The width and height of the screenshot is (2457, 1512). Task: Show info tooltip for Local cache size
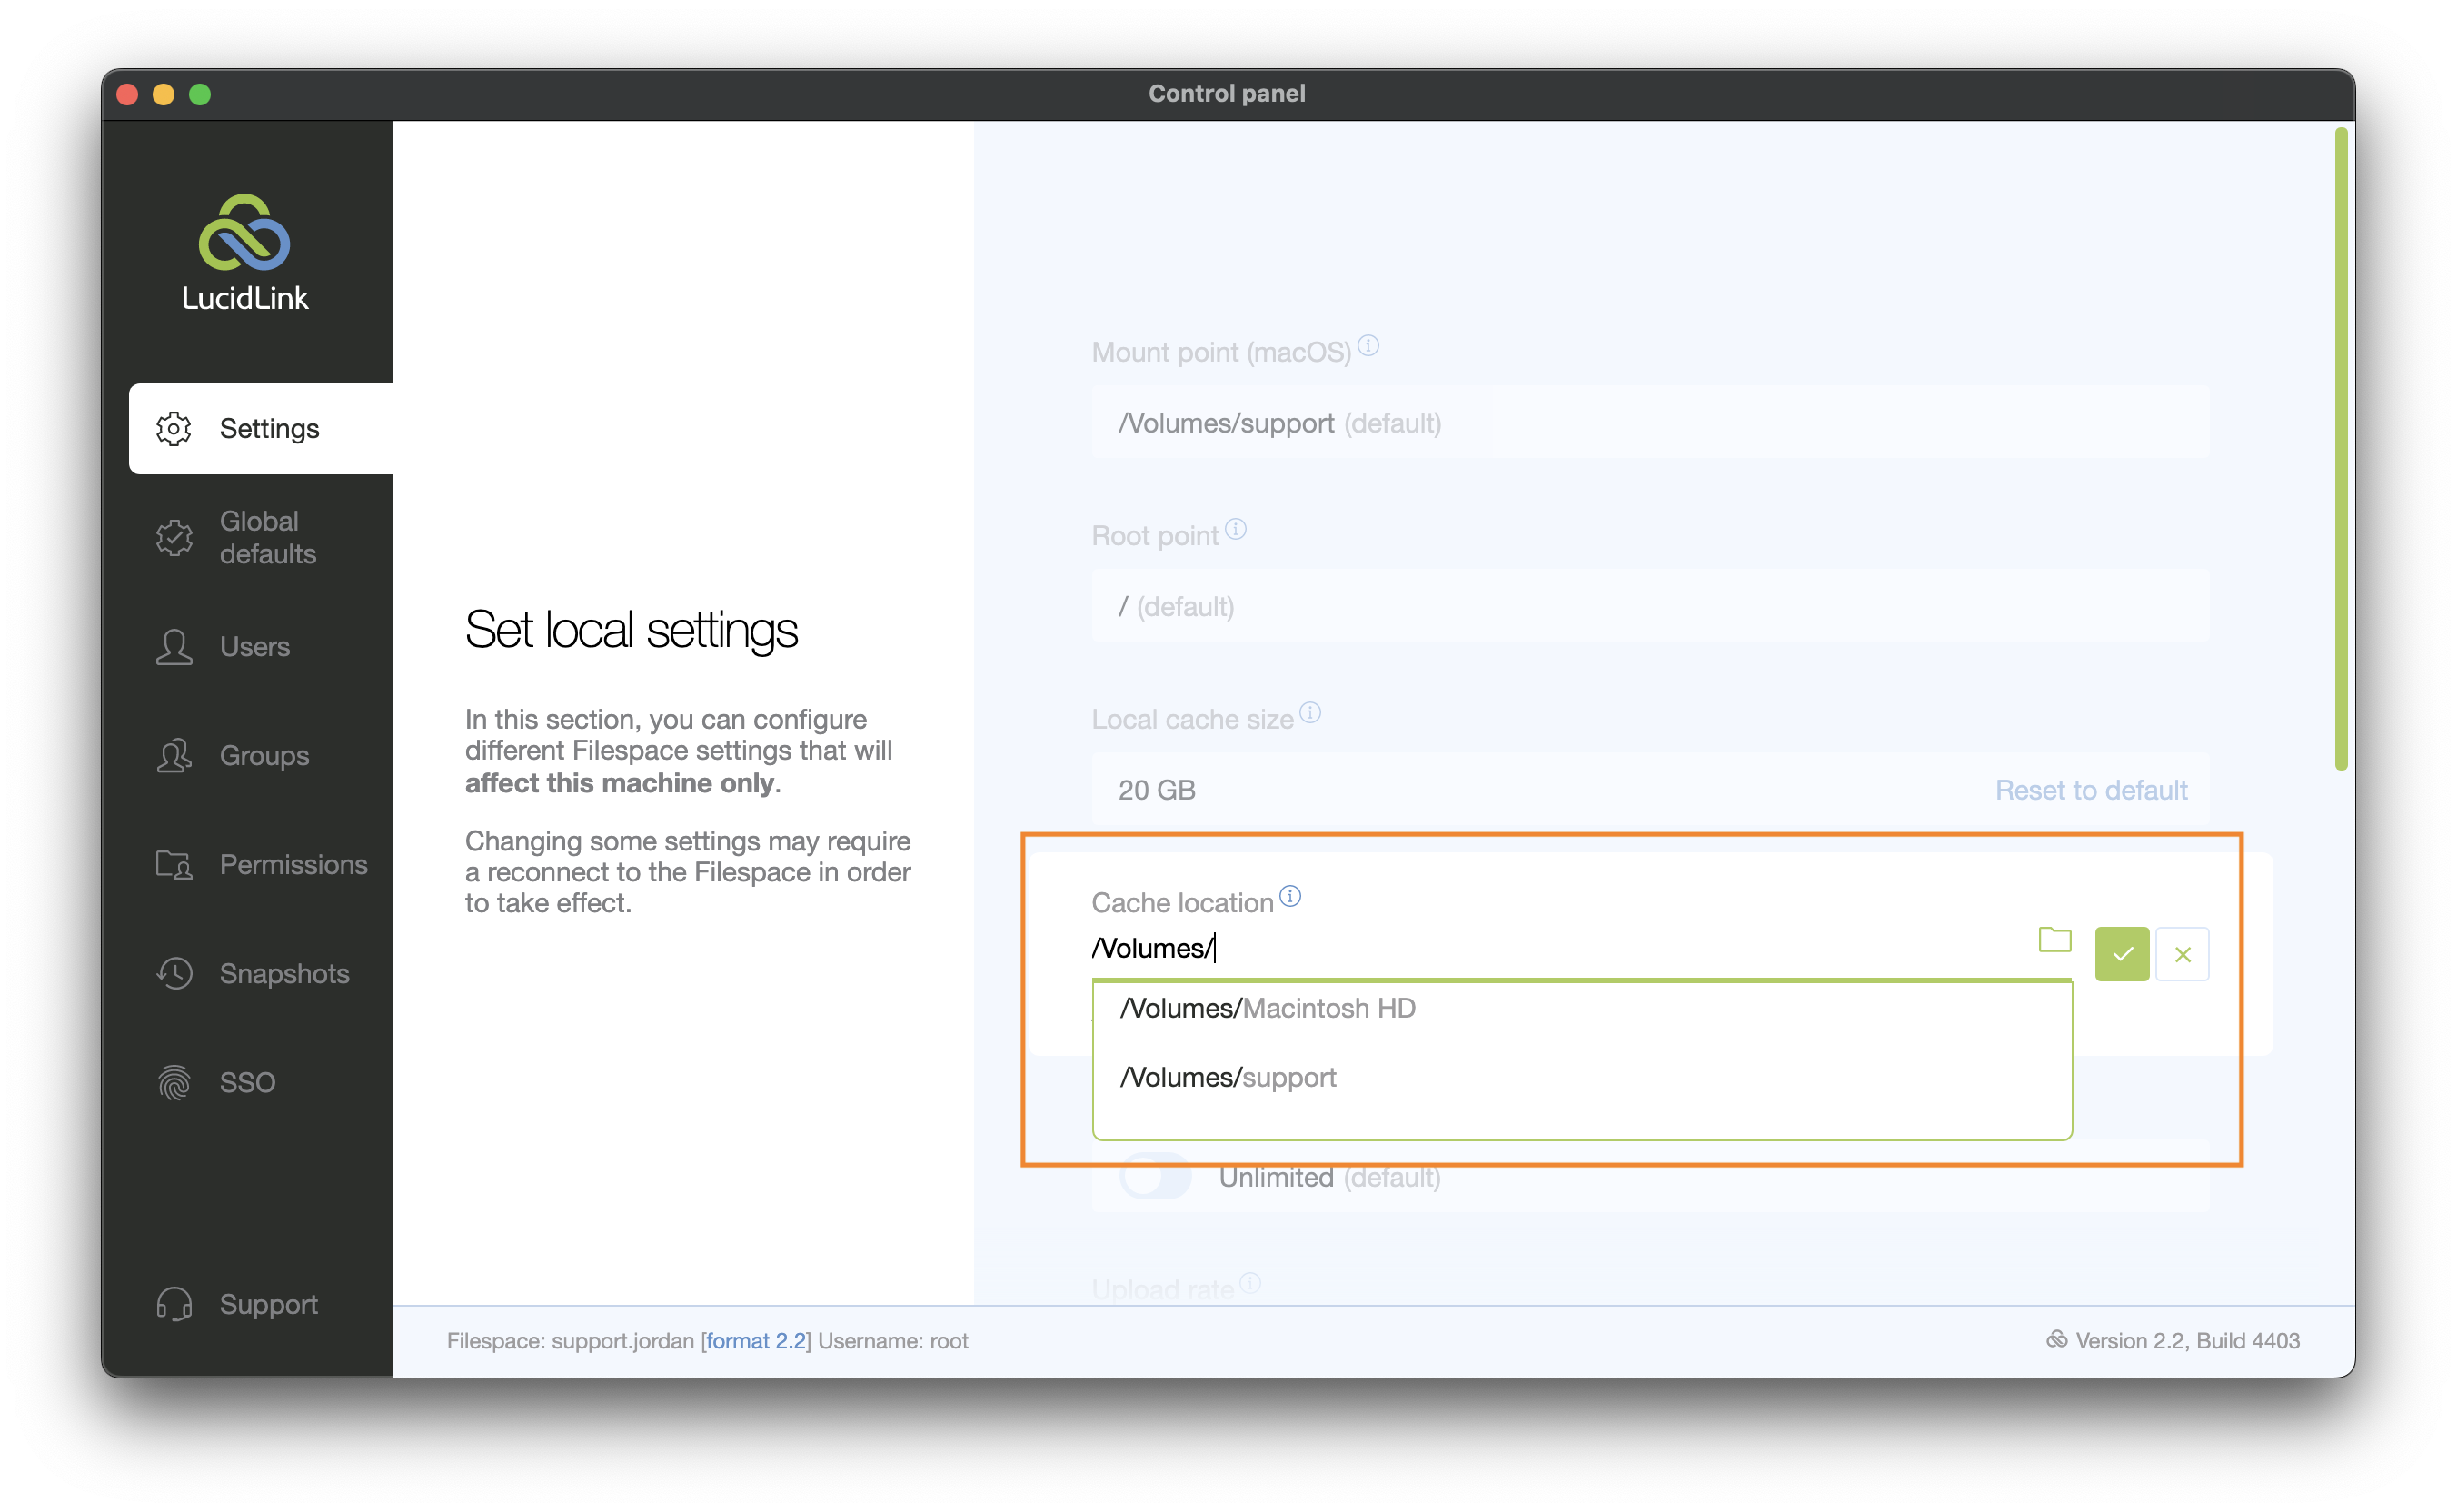pos(1311,713)
